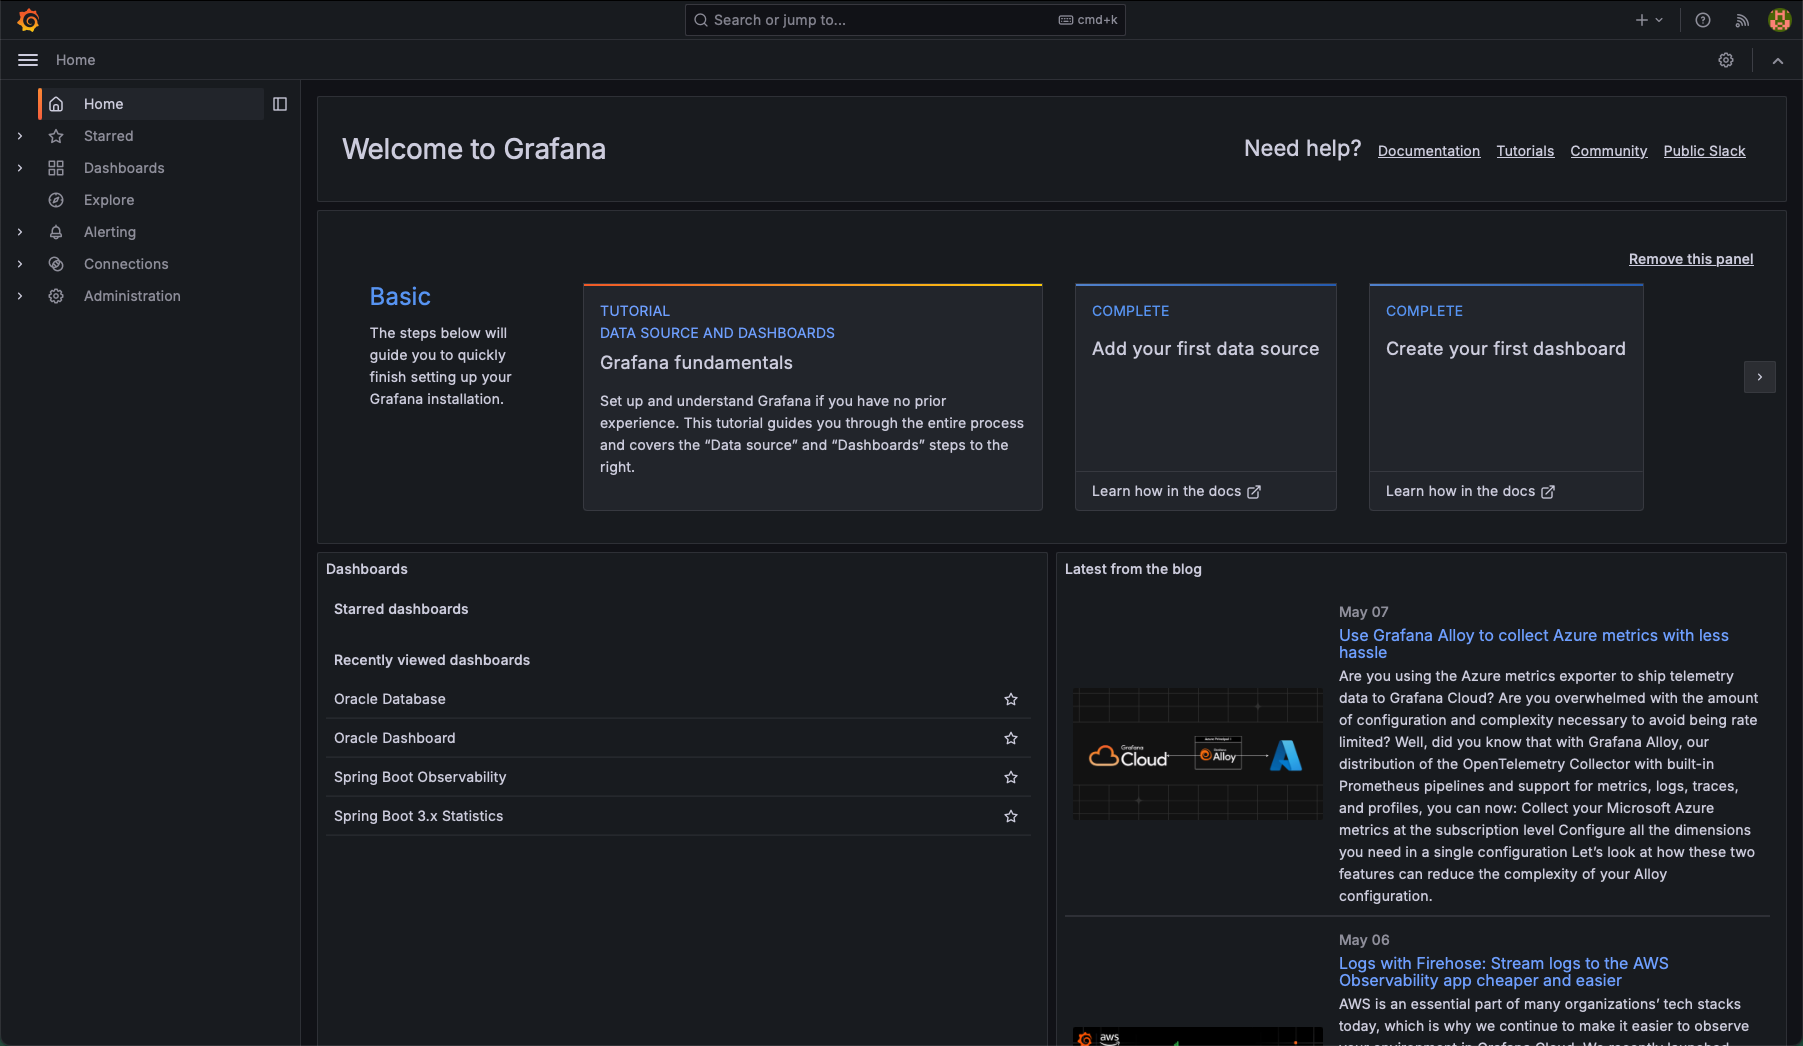Undock the sidebar menu panel icon
The height and width of the screenshot is (1046, 1803).
(280, 104)
